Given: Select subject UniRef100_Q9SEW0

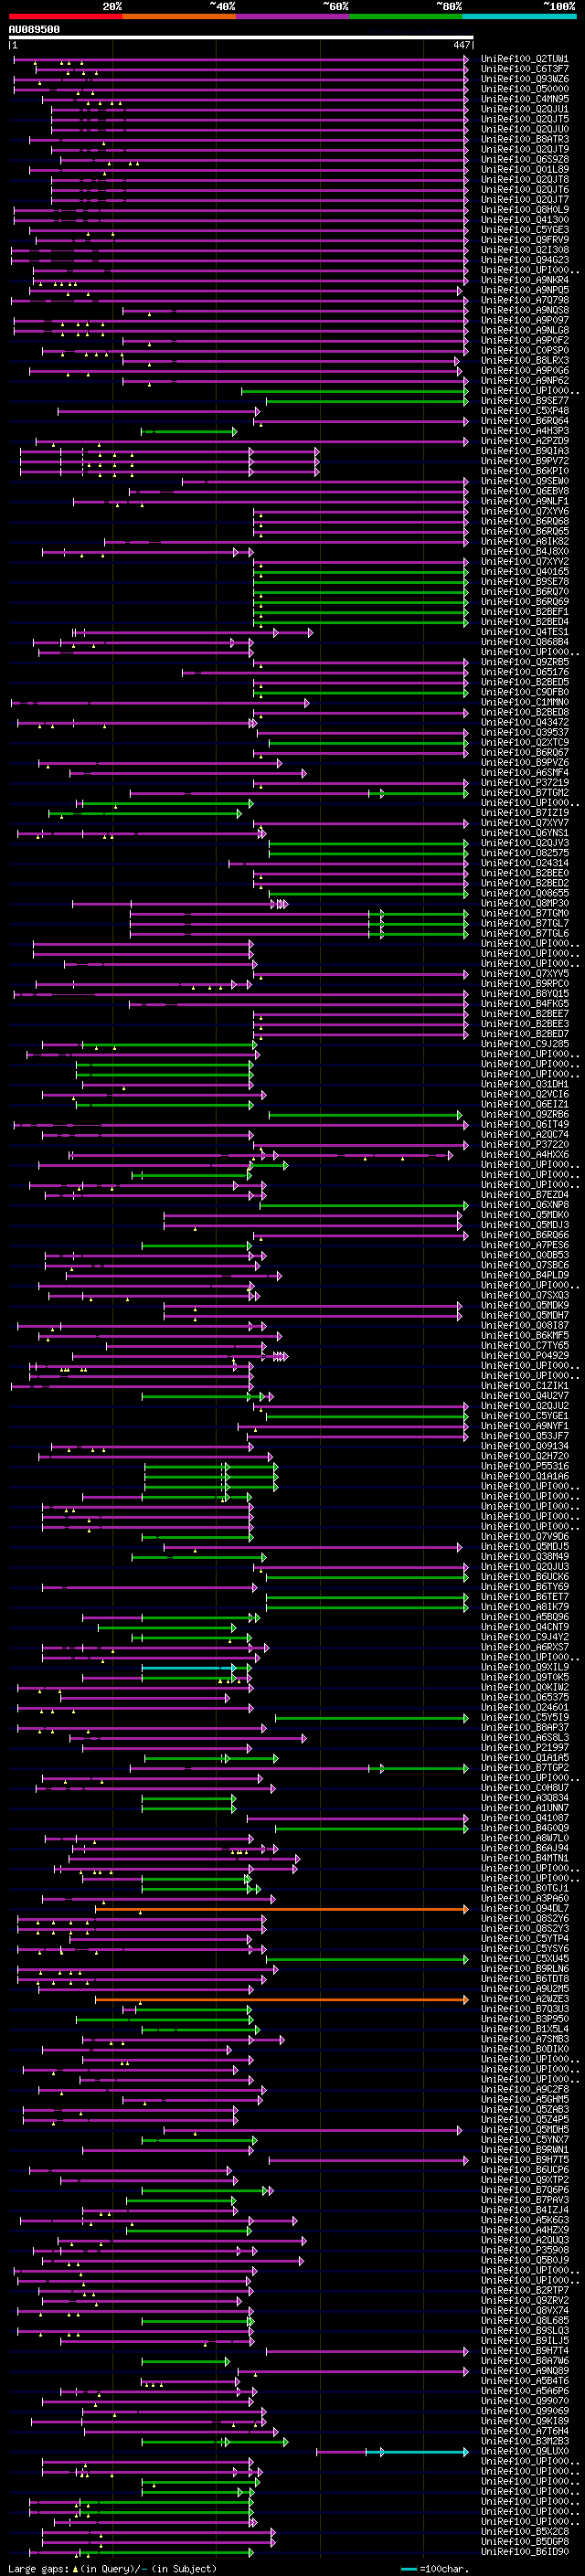Looking at the screenshot, I should (x=525, y=481).
